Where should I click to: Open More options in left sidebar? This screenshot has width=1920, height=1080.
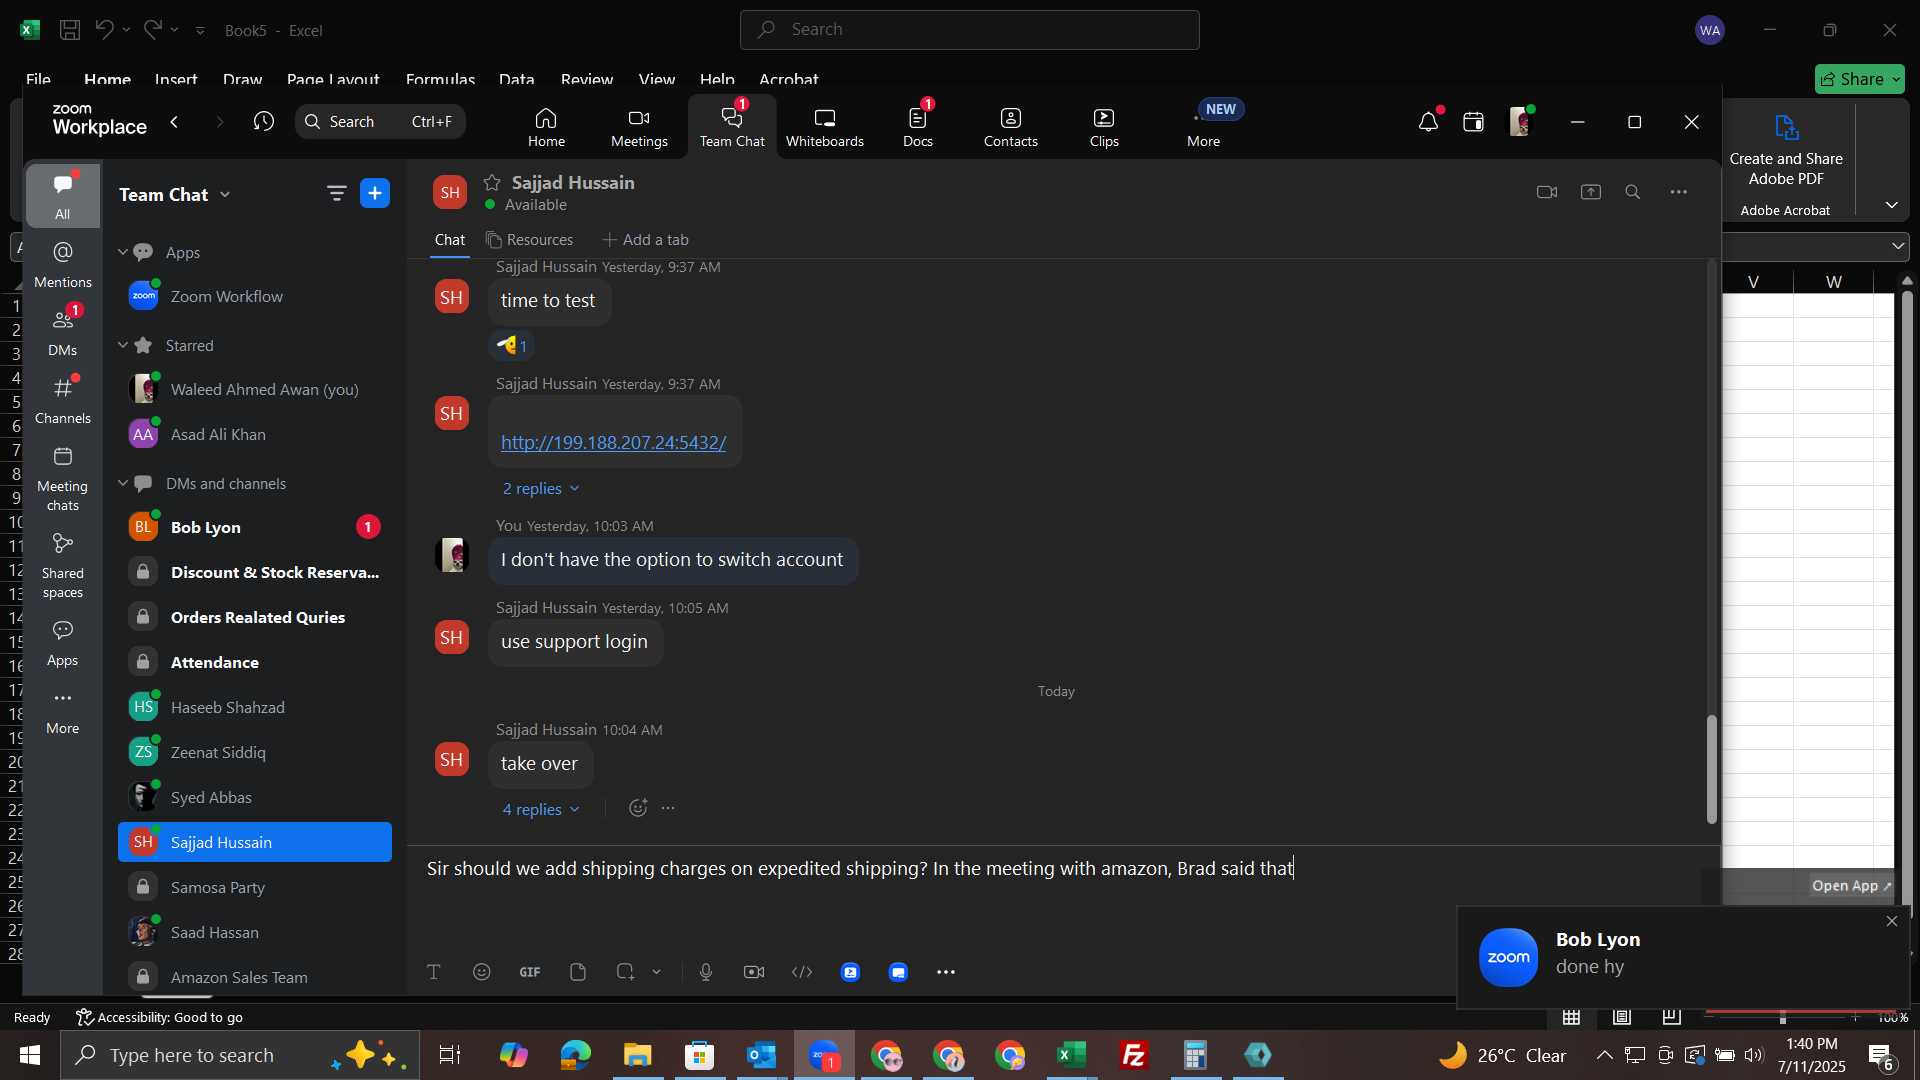click(x=63, y=712)
